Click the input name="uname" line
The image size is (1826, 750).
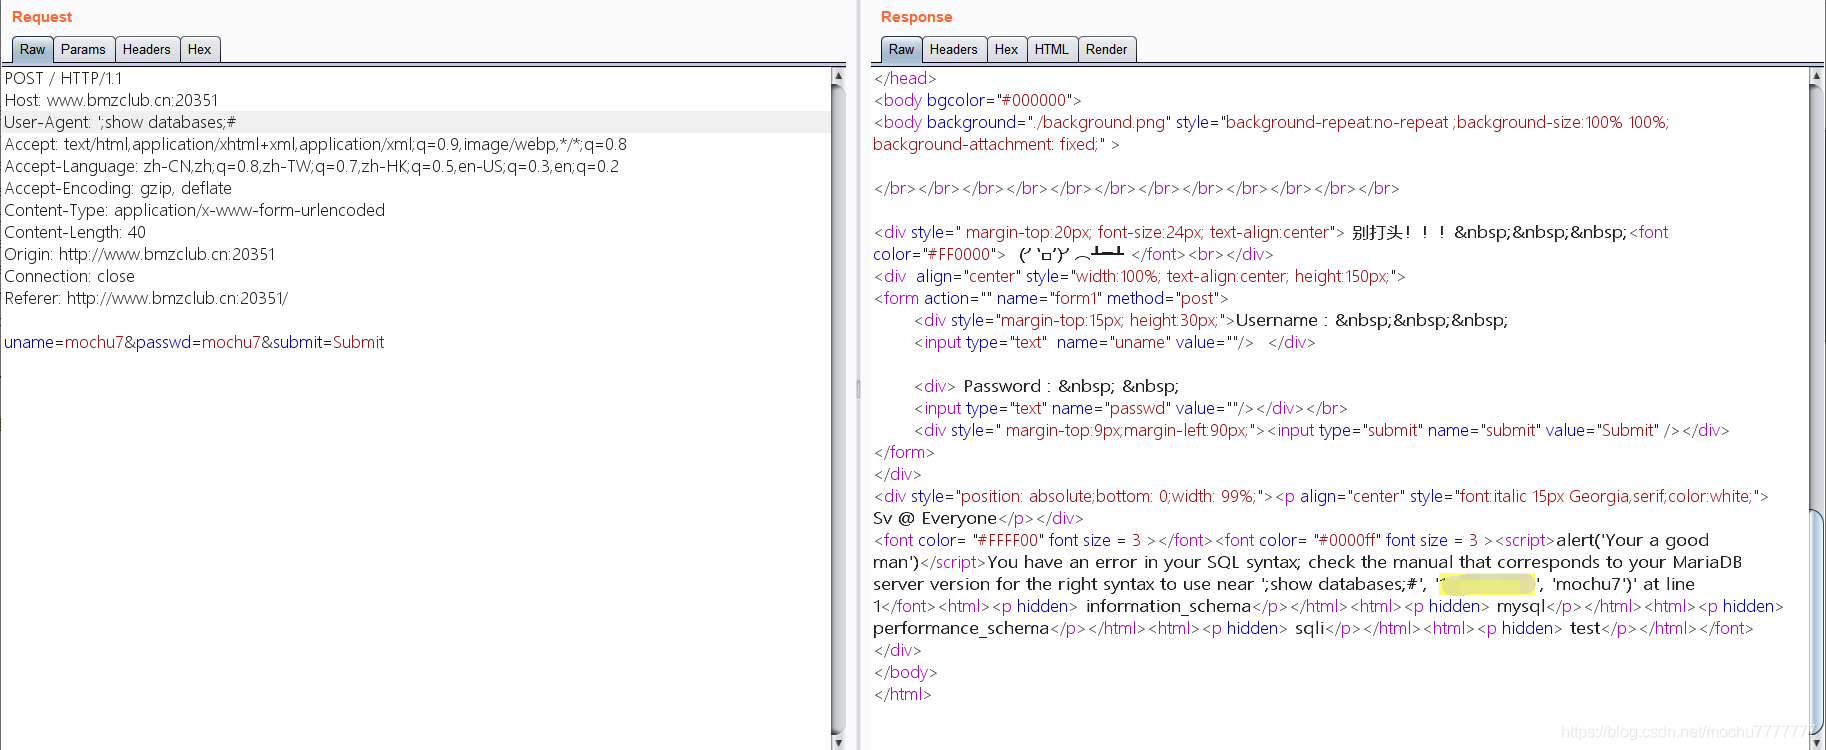[x=1114, y=342]
